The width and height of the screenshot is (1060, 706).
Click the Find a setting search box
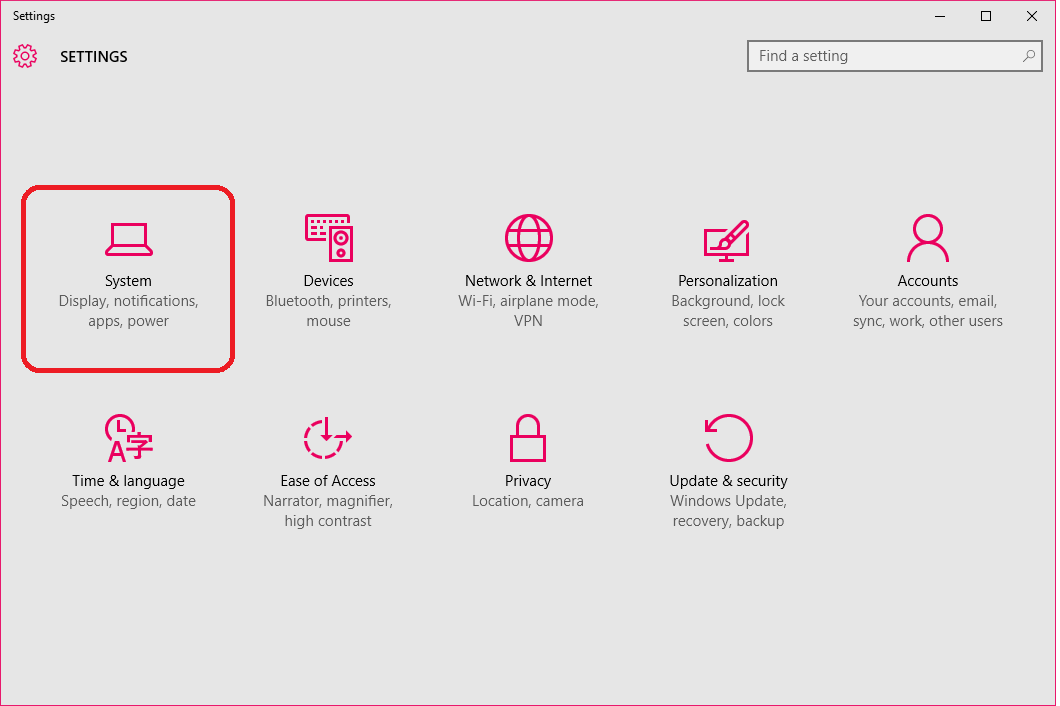[x=880, y=56]
